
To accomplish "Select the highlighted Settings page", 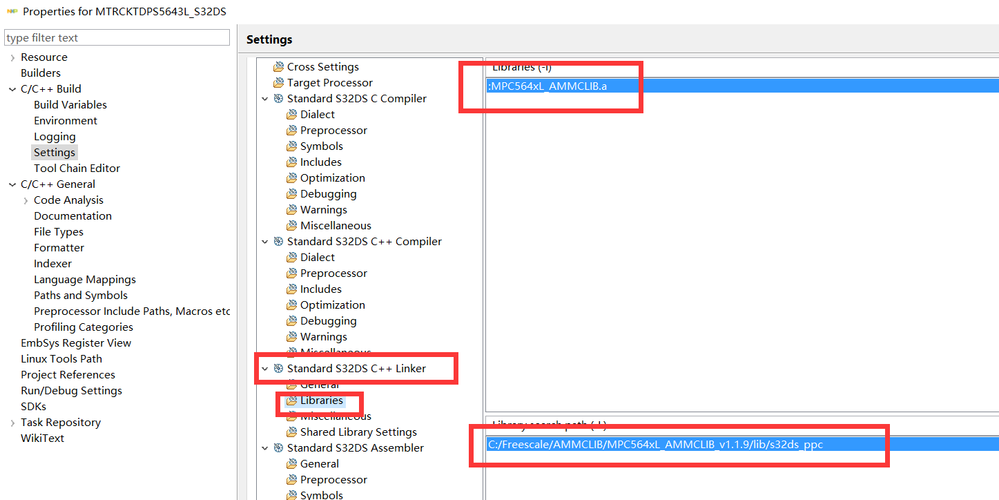I will (55, 152).
